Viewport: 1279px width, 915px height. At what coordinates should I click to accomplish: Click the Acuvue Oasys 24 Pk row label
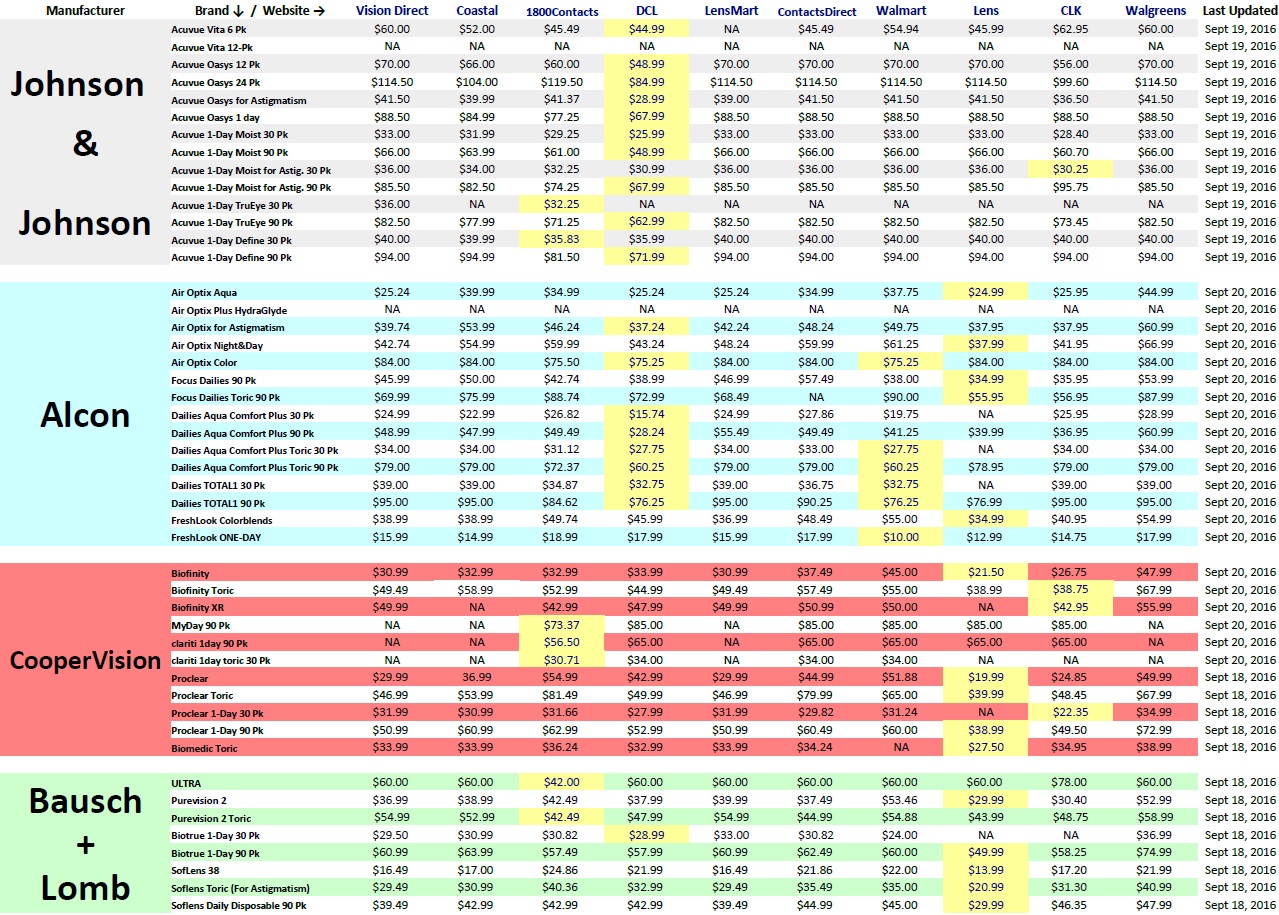(216, 82)
